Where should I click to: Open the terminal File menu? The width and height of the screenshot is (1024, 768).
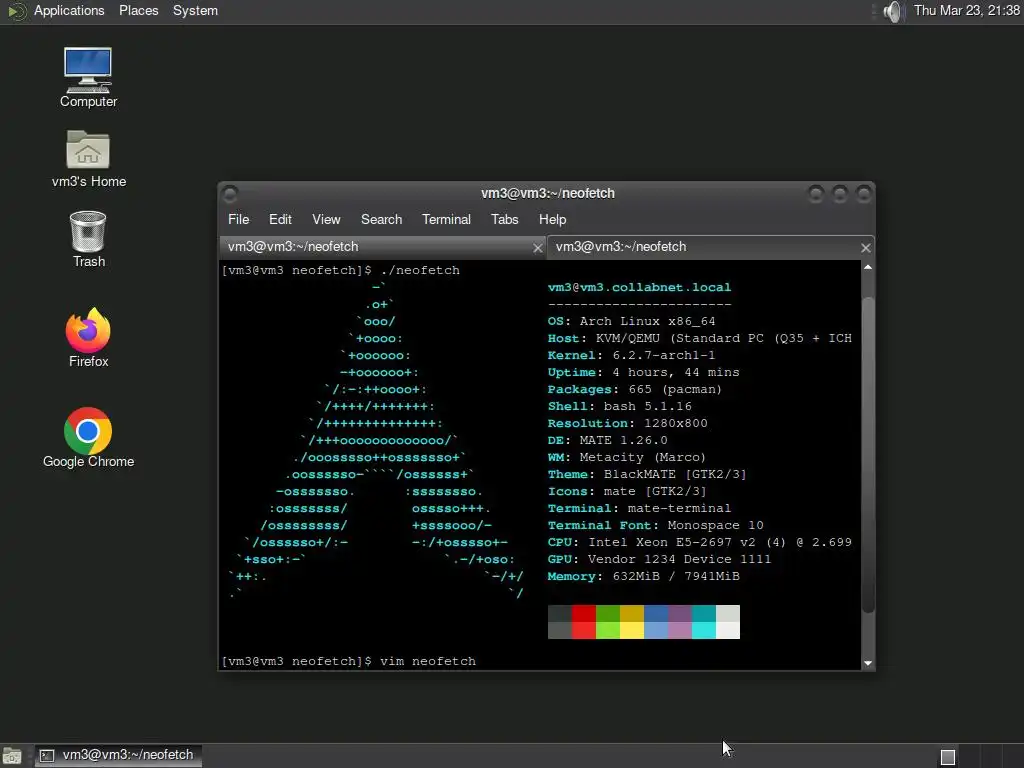point(238,219)
